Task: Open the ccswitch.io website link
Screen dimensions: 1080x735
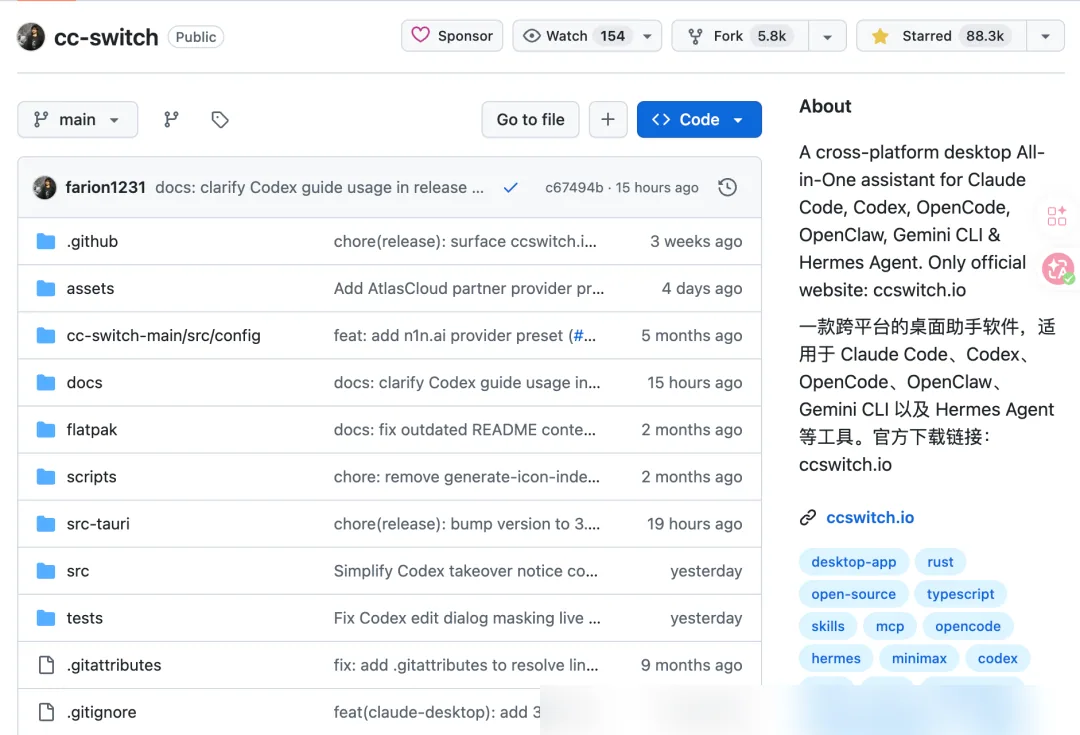Action: pos(870,517)
